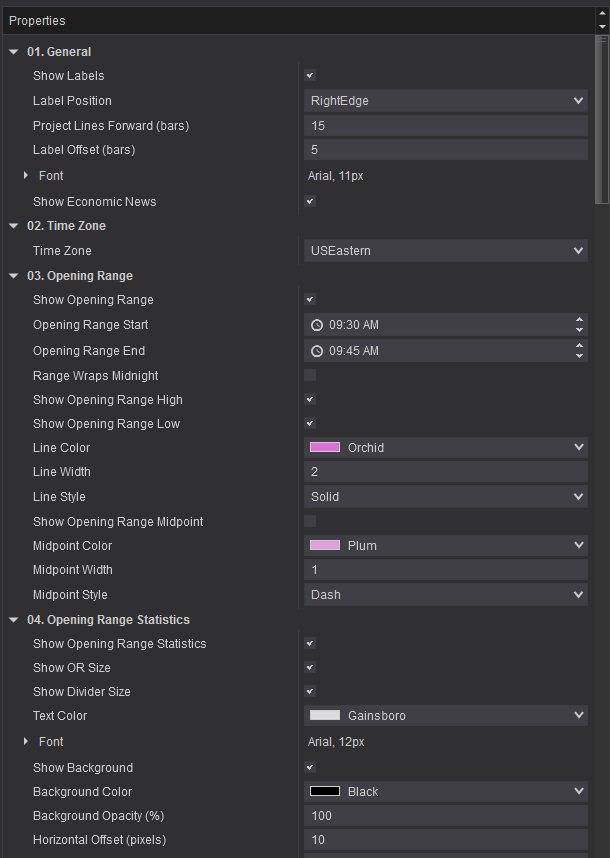Toggle the Show Economic News checkbox
Image resolution: width=610 pixels, height=858 pixels.
(310, 201)
